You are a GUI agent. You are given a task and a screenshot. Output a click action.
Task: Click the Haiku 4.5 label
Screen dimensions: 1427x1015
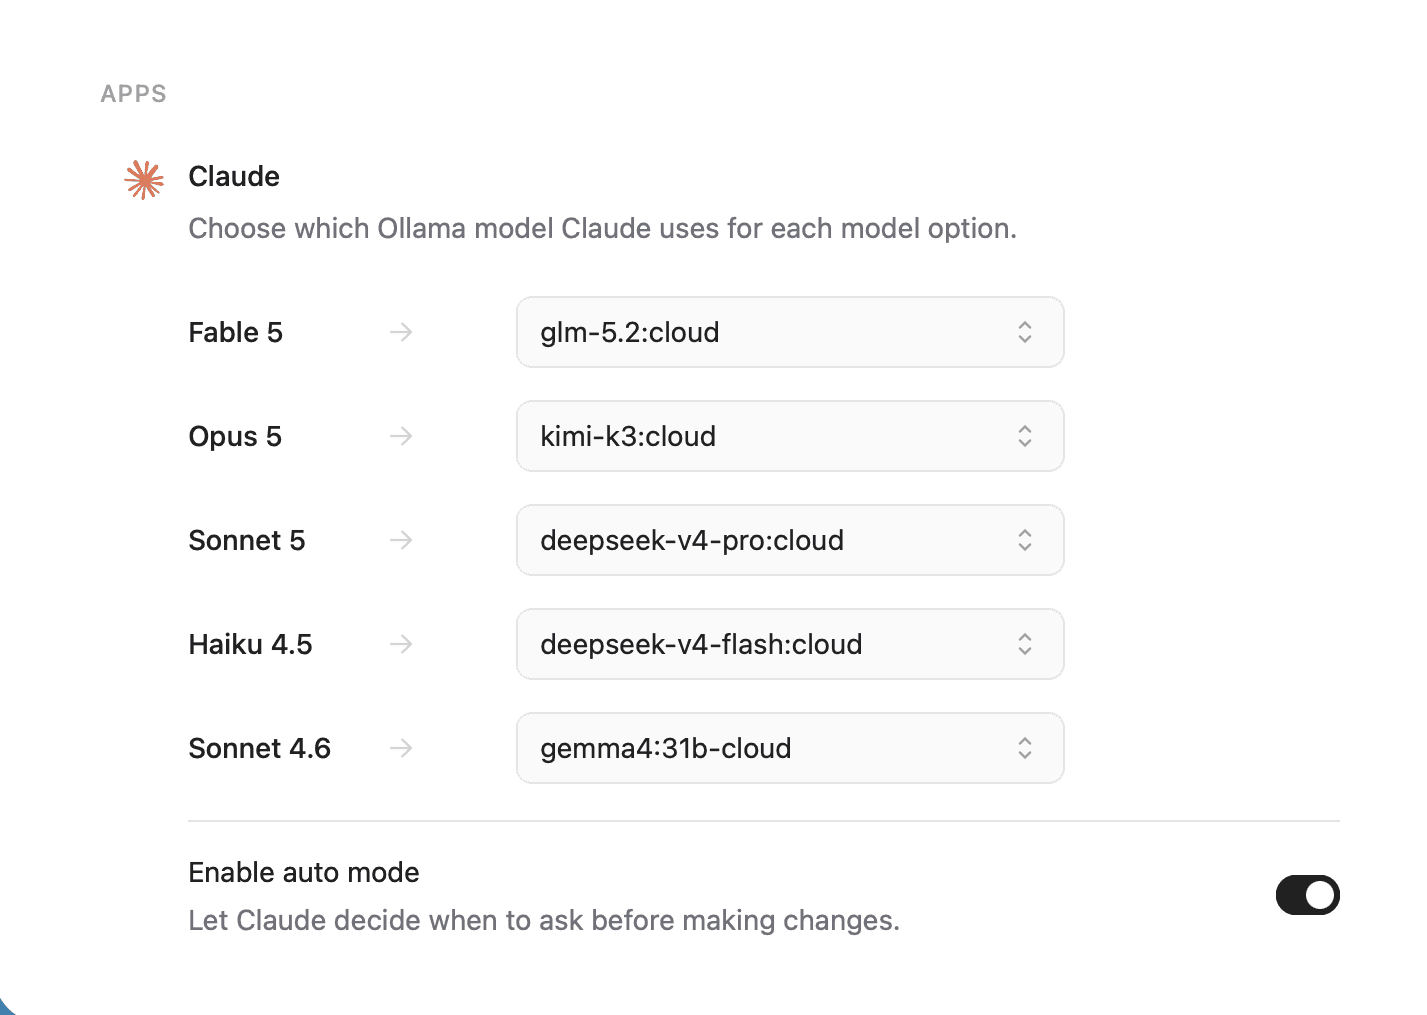click(250, 645)
